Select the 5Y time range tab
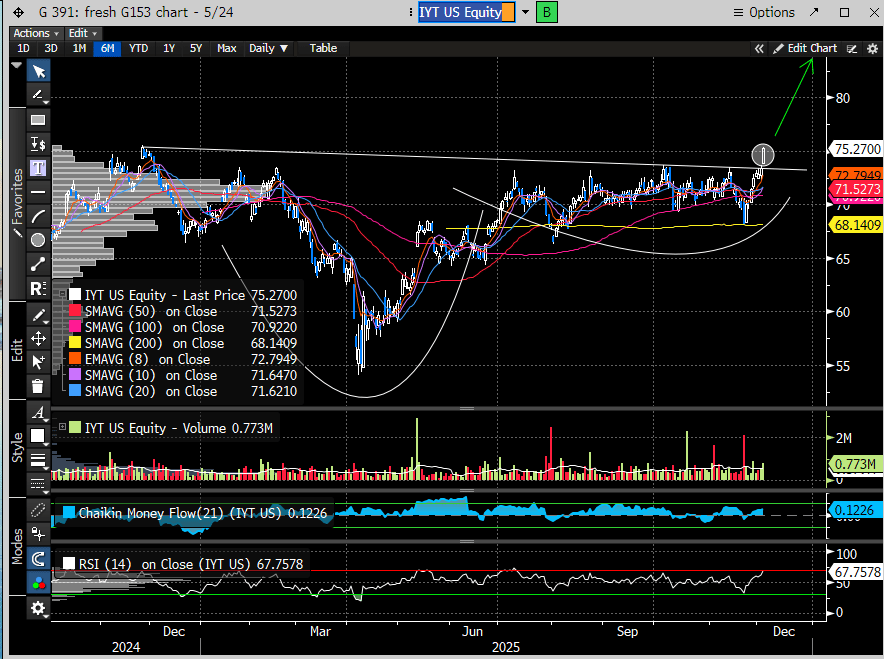The image size is (884, 659). 196,48
